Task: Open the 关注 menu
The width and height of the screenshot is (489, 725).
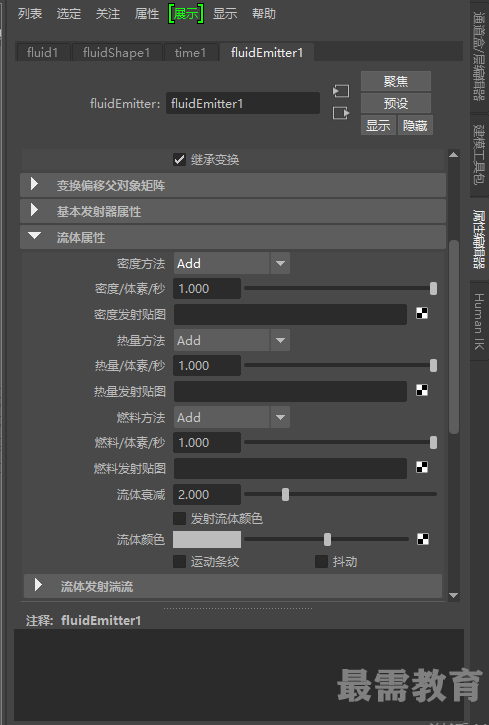Action: click(x=108, y=14)
